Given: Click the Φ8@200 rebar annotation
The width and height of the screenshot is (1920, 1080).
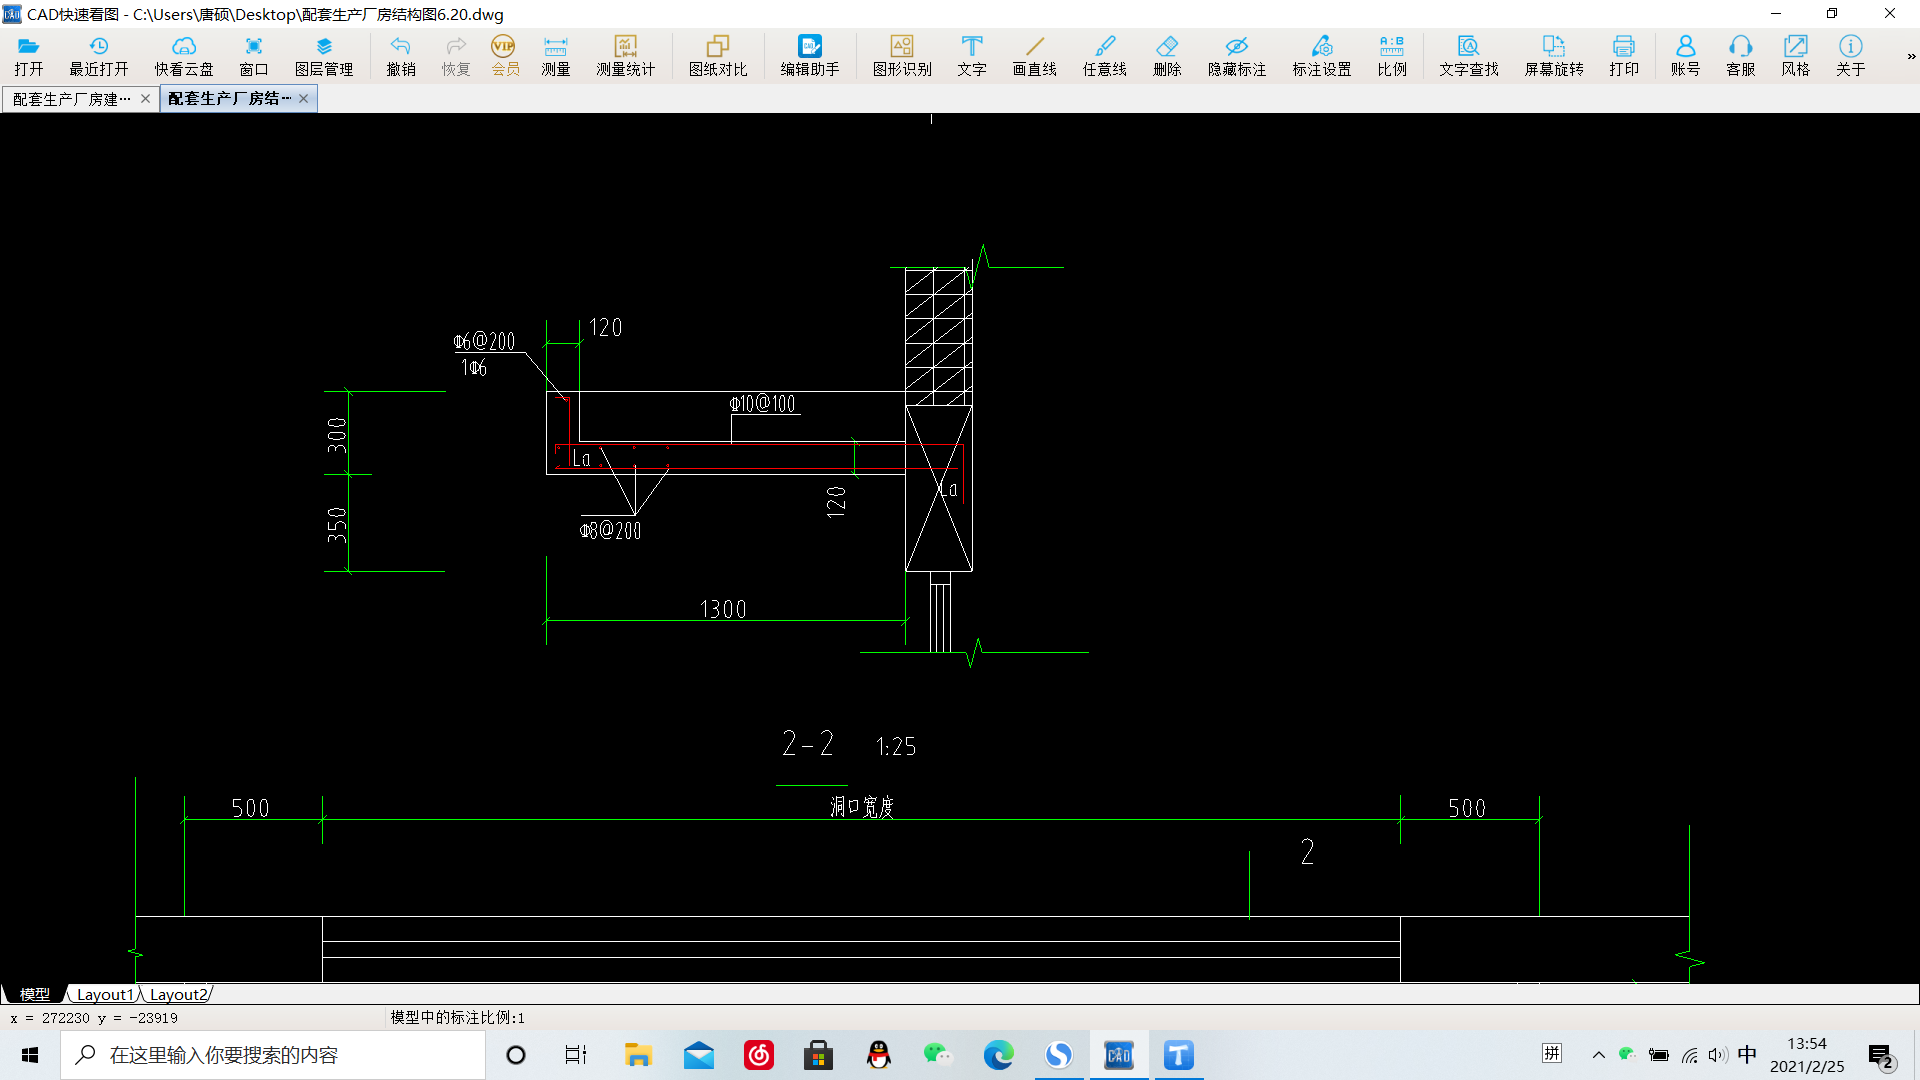Looking at the screenshot, I should [x=611, y=531].
